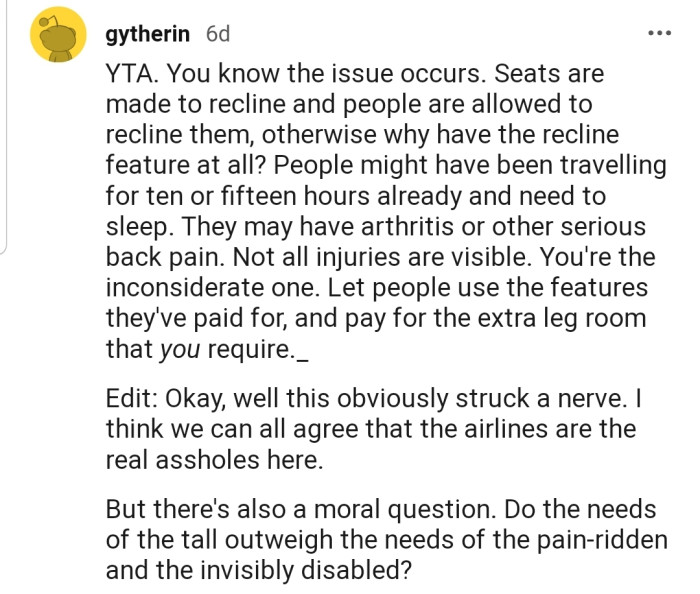Viewport: 700px width, 594px height.
Task: Click the 6d comment timestamp
Action: point(218,34)
